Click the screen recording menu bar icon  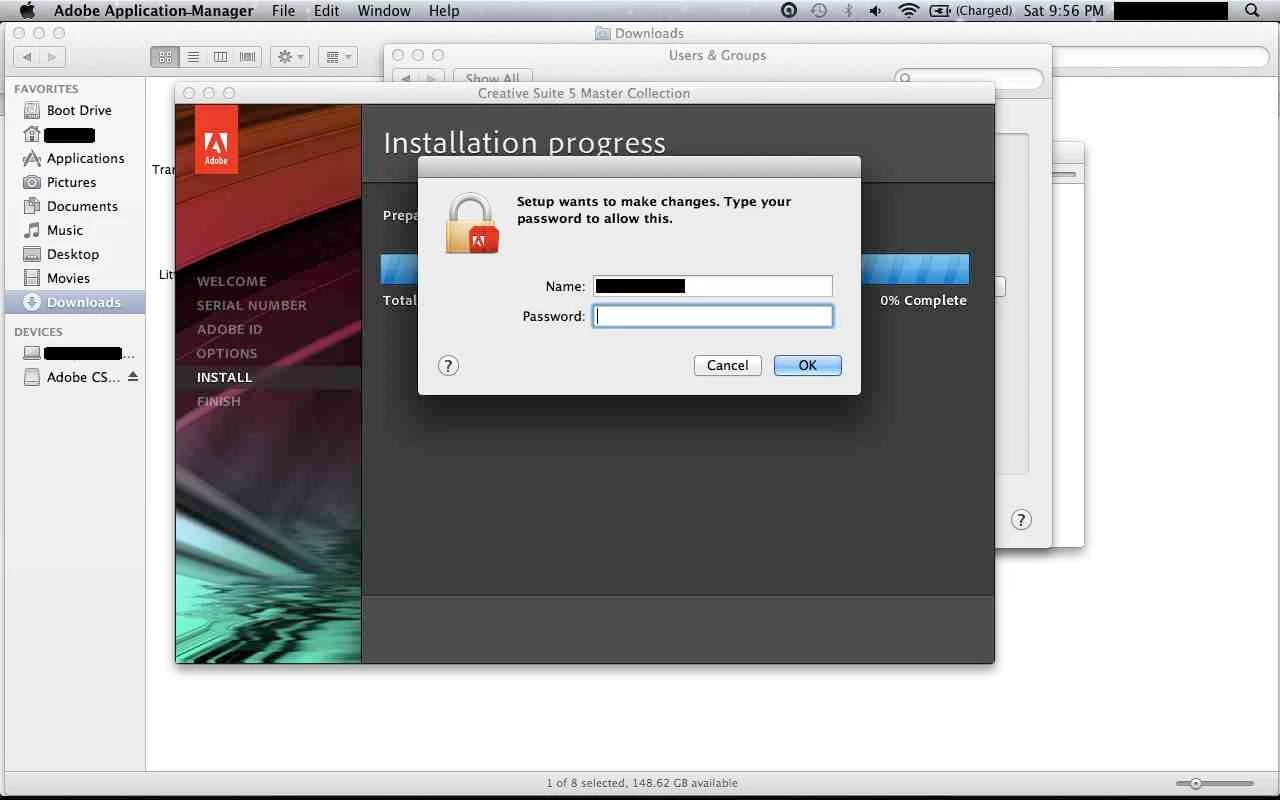click(x=789, y=11)
